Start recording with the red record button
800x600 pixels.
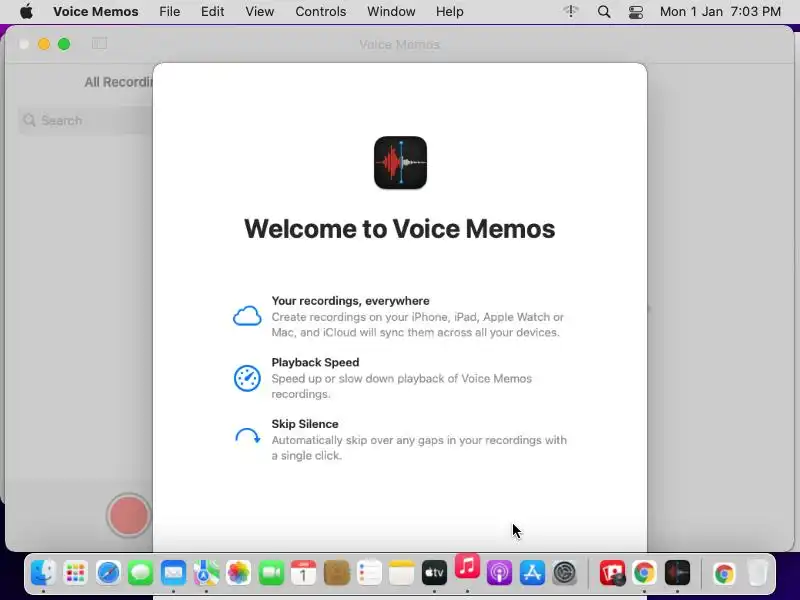pyautogui.click(x=128, y=515)
